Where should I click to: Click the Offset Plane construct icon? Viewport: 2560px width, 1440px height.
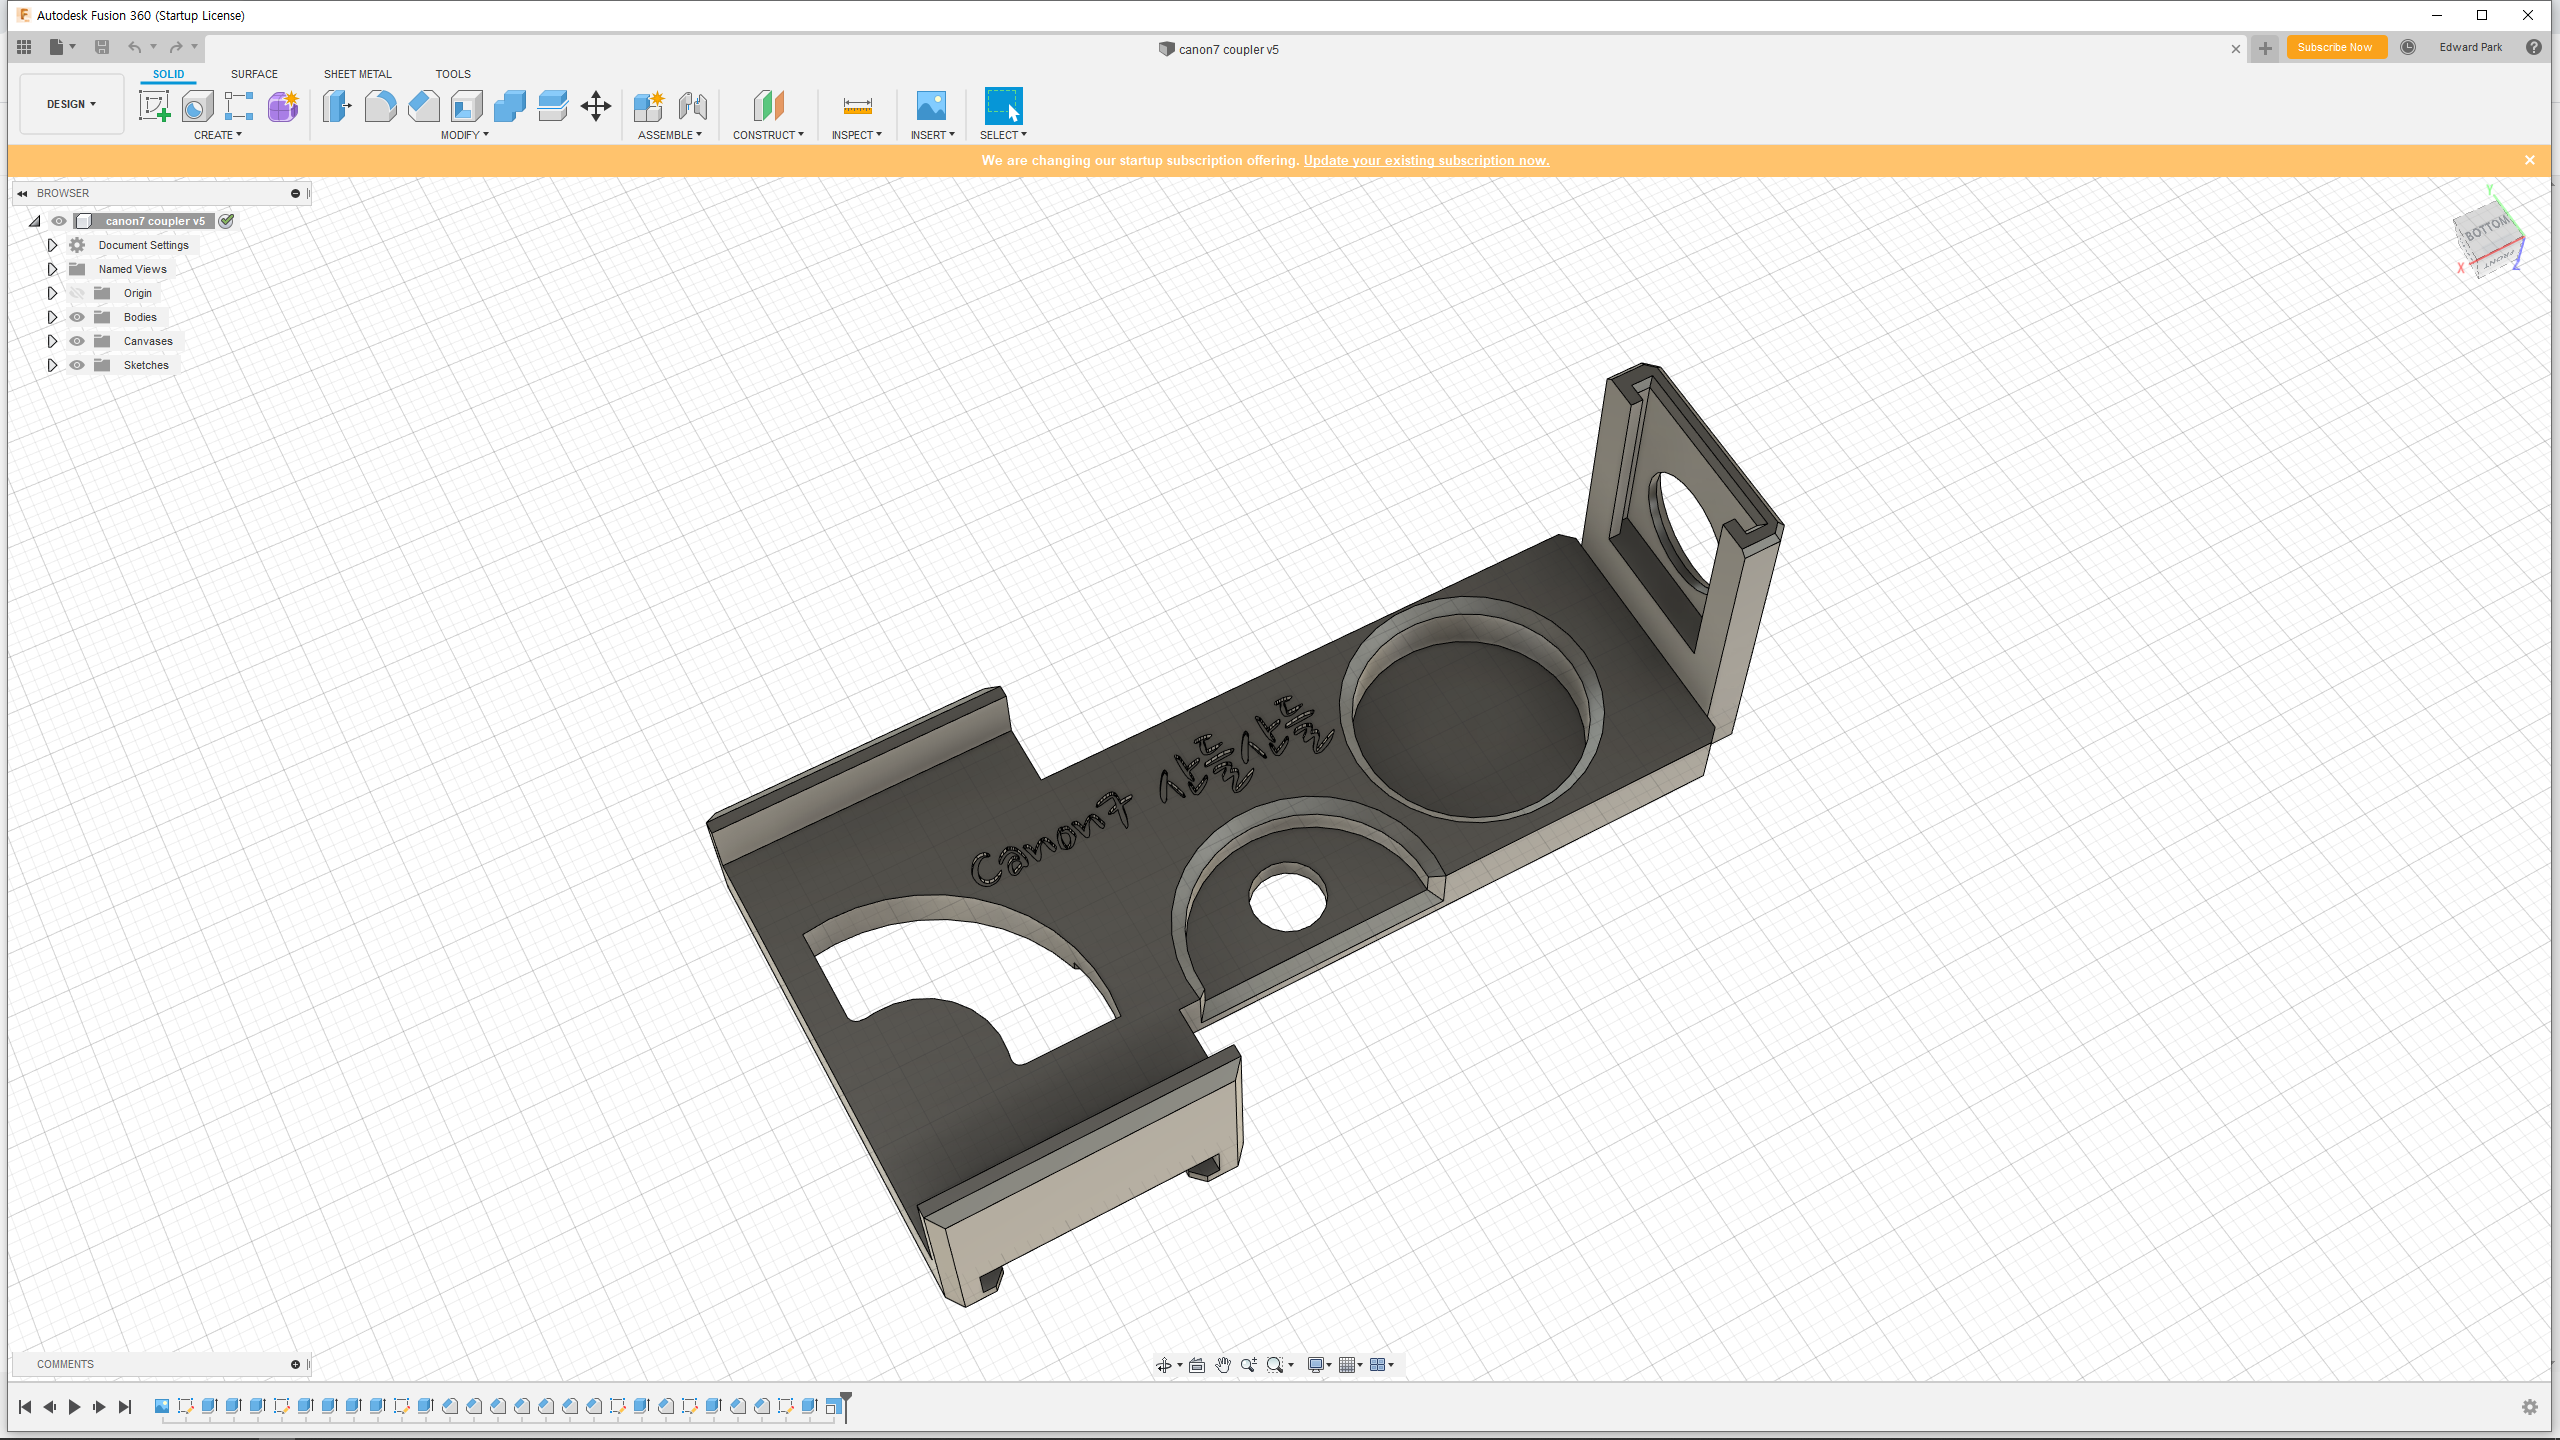click(x=768, y=106)
